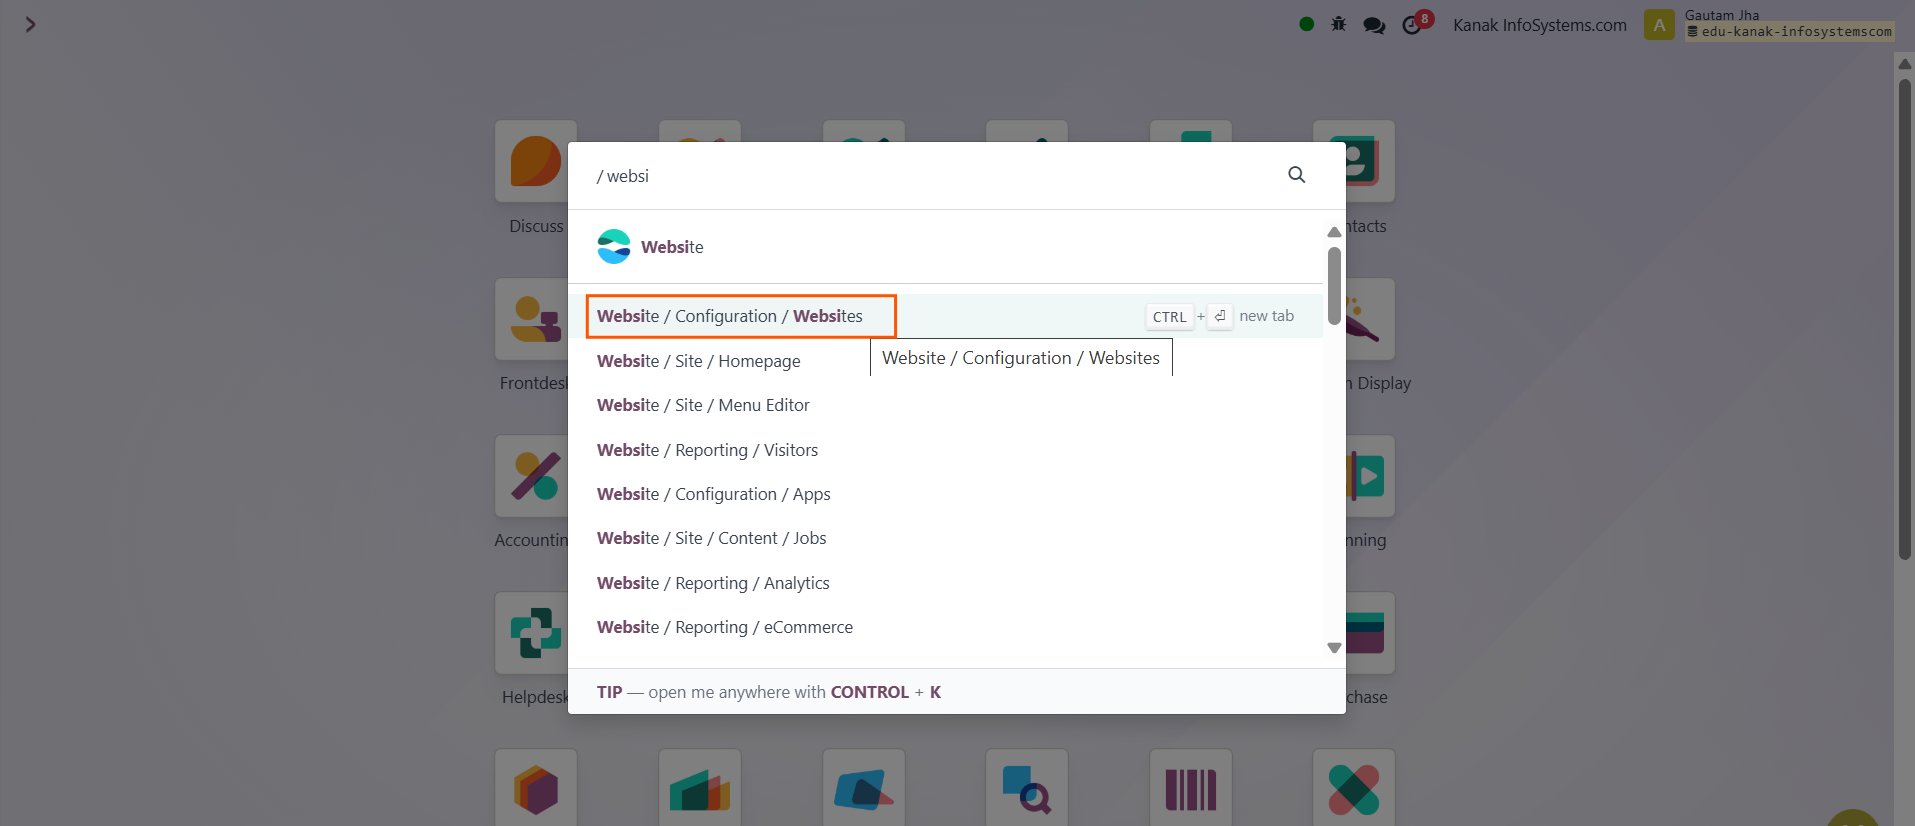Click the 'new tab' hint text
1915x826 pixels.
pos(1266,316)
